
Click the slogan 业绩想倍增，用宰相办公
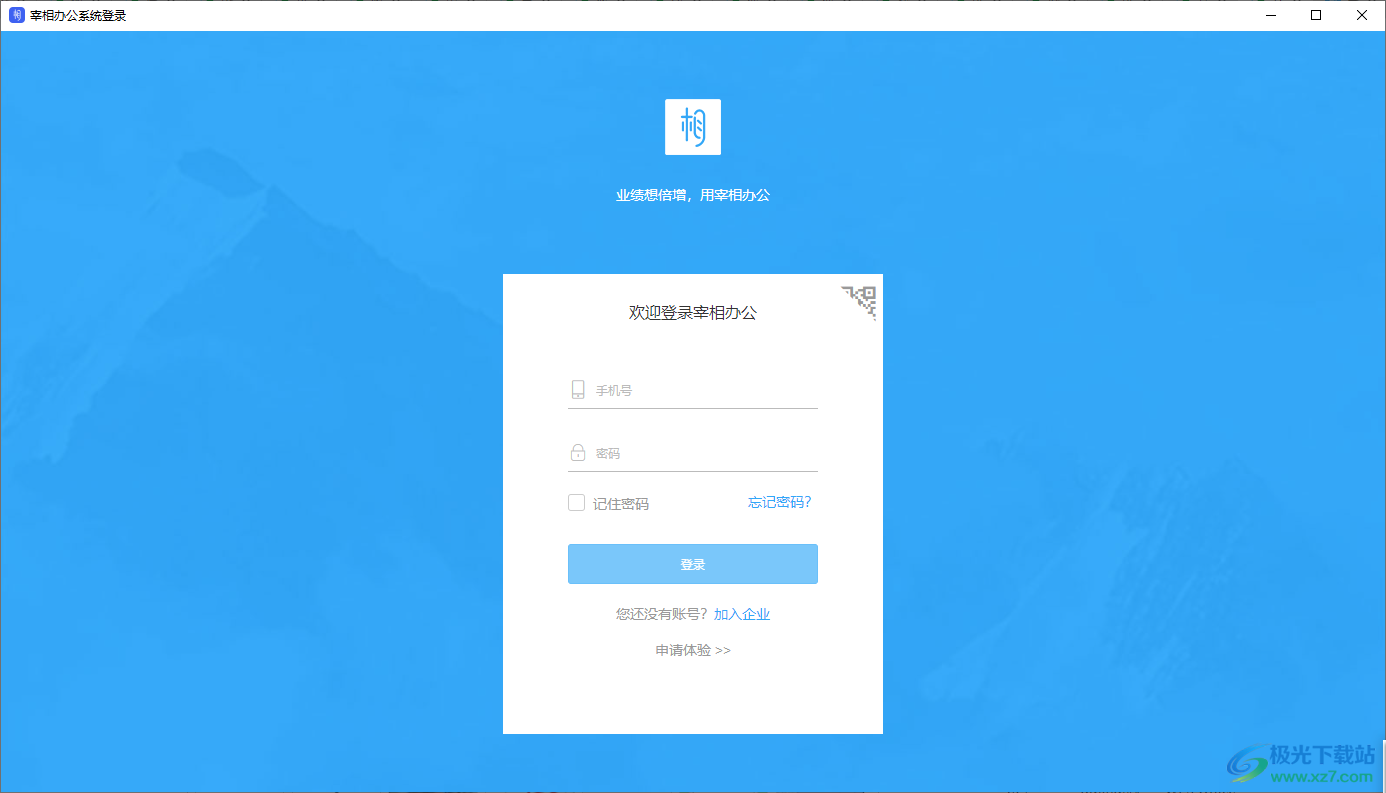pos(693,195)
